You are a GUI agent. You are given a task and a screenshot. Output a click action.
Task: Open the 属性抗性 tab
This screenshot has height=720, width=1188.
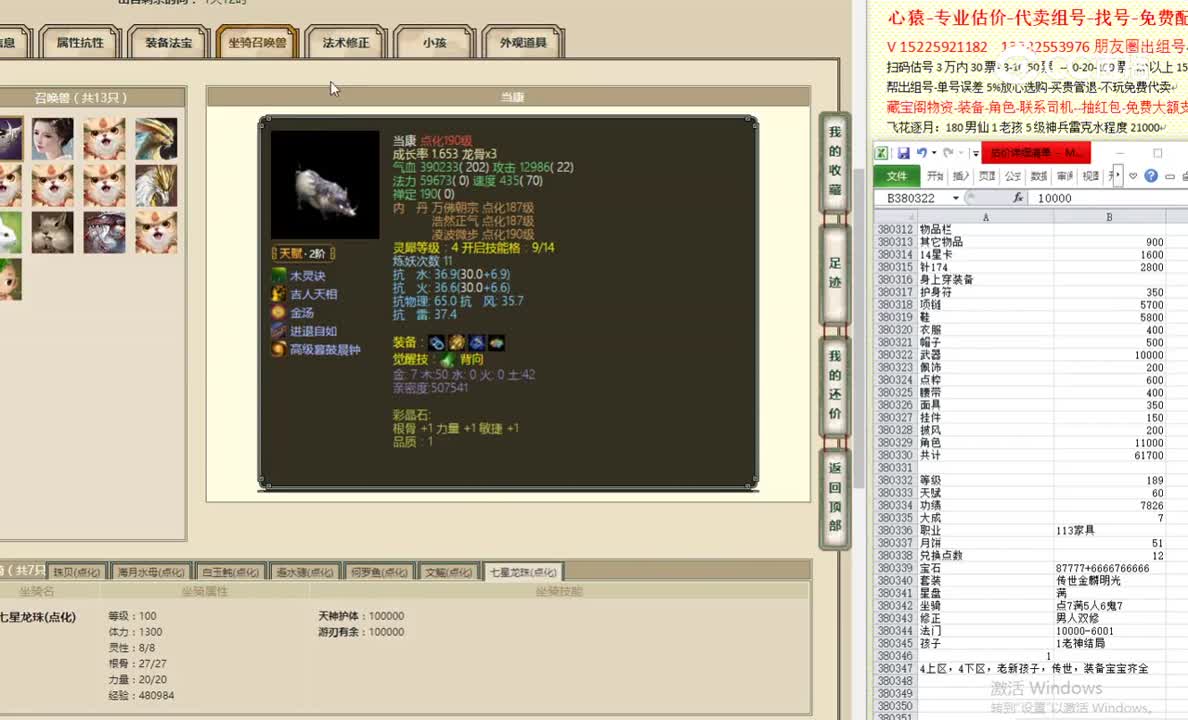click(x=80, y=42)
